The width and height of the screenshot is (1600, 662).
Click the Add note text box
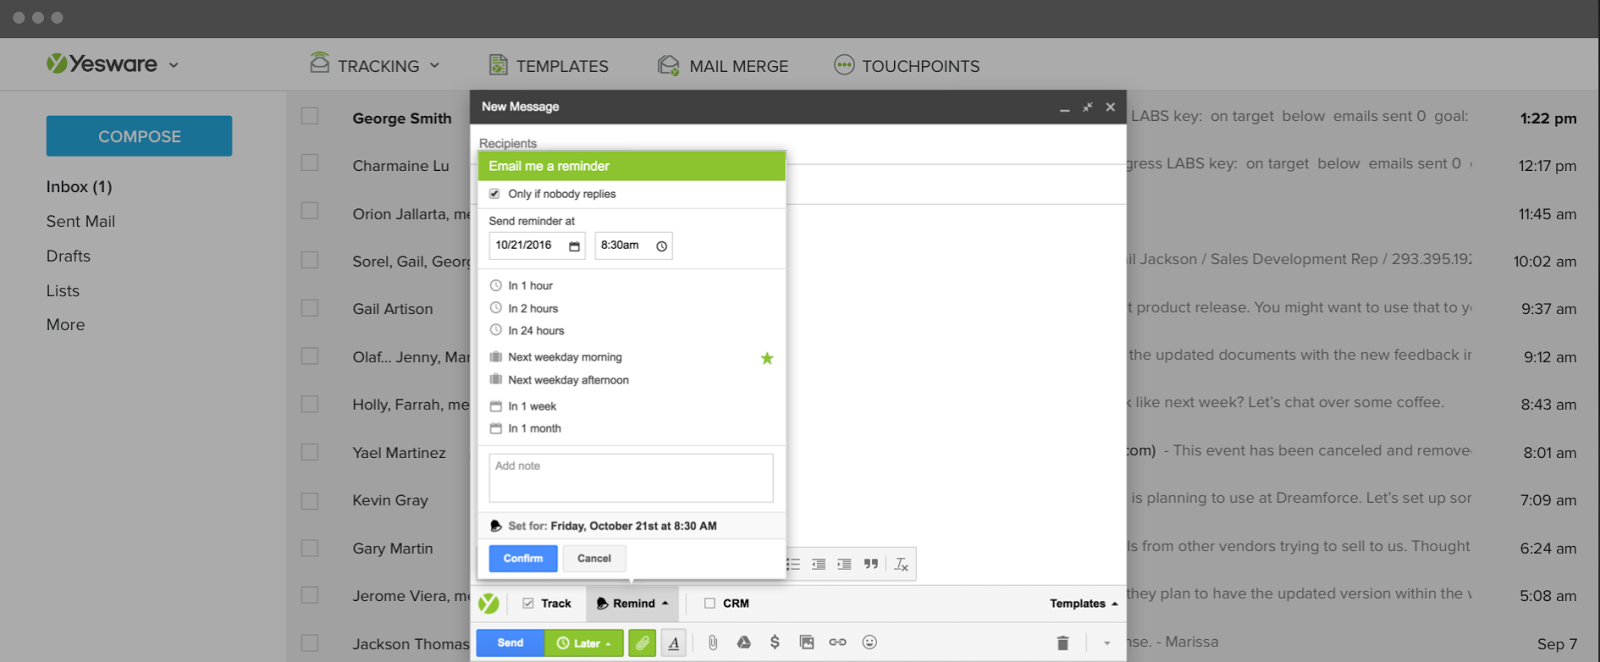[x=631, y=478]
